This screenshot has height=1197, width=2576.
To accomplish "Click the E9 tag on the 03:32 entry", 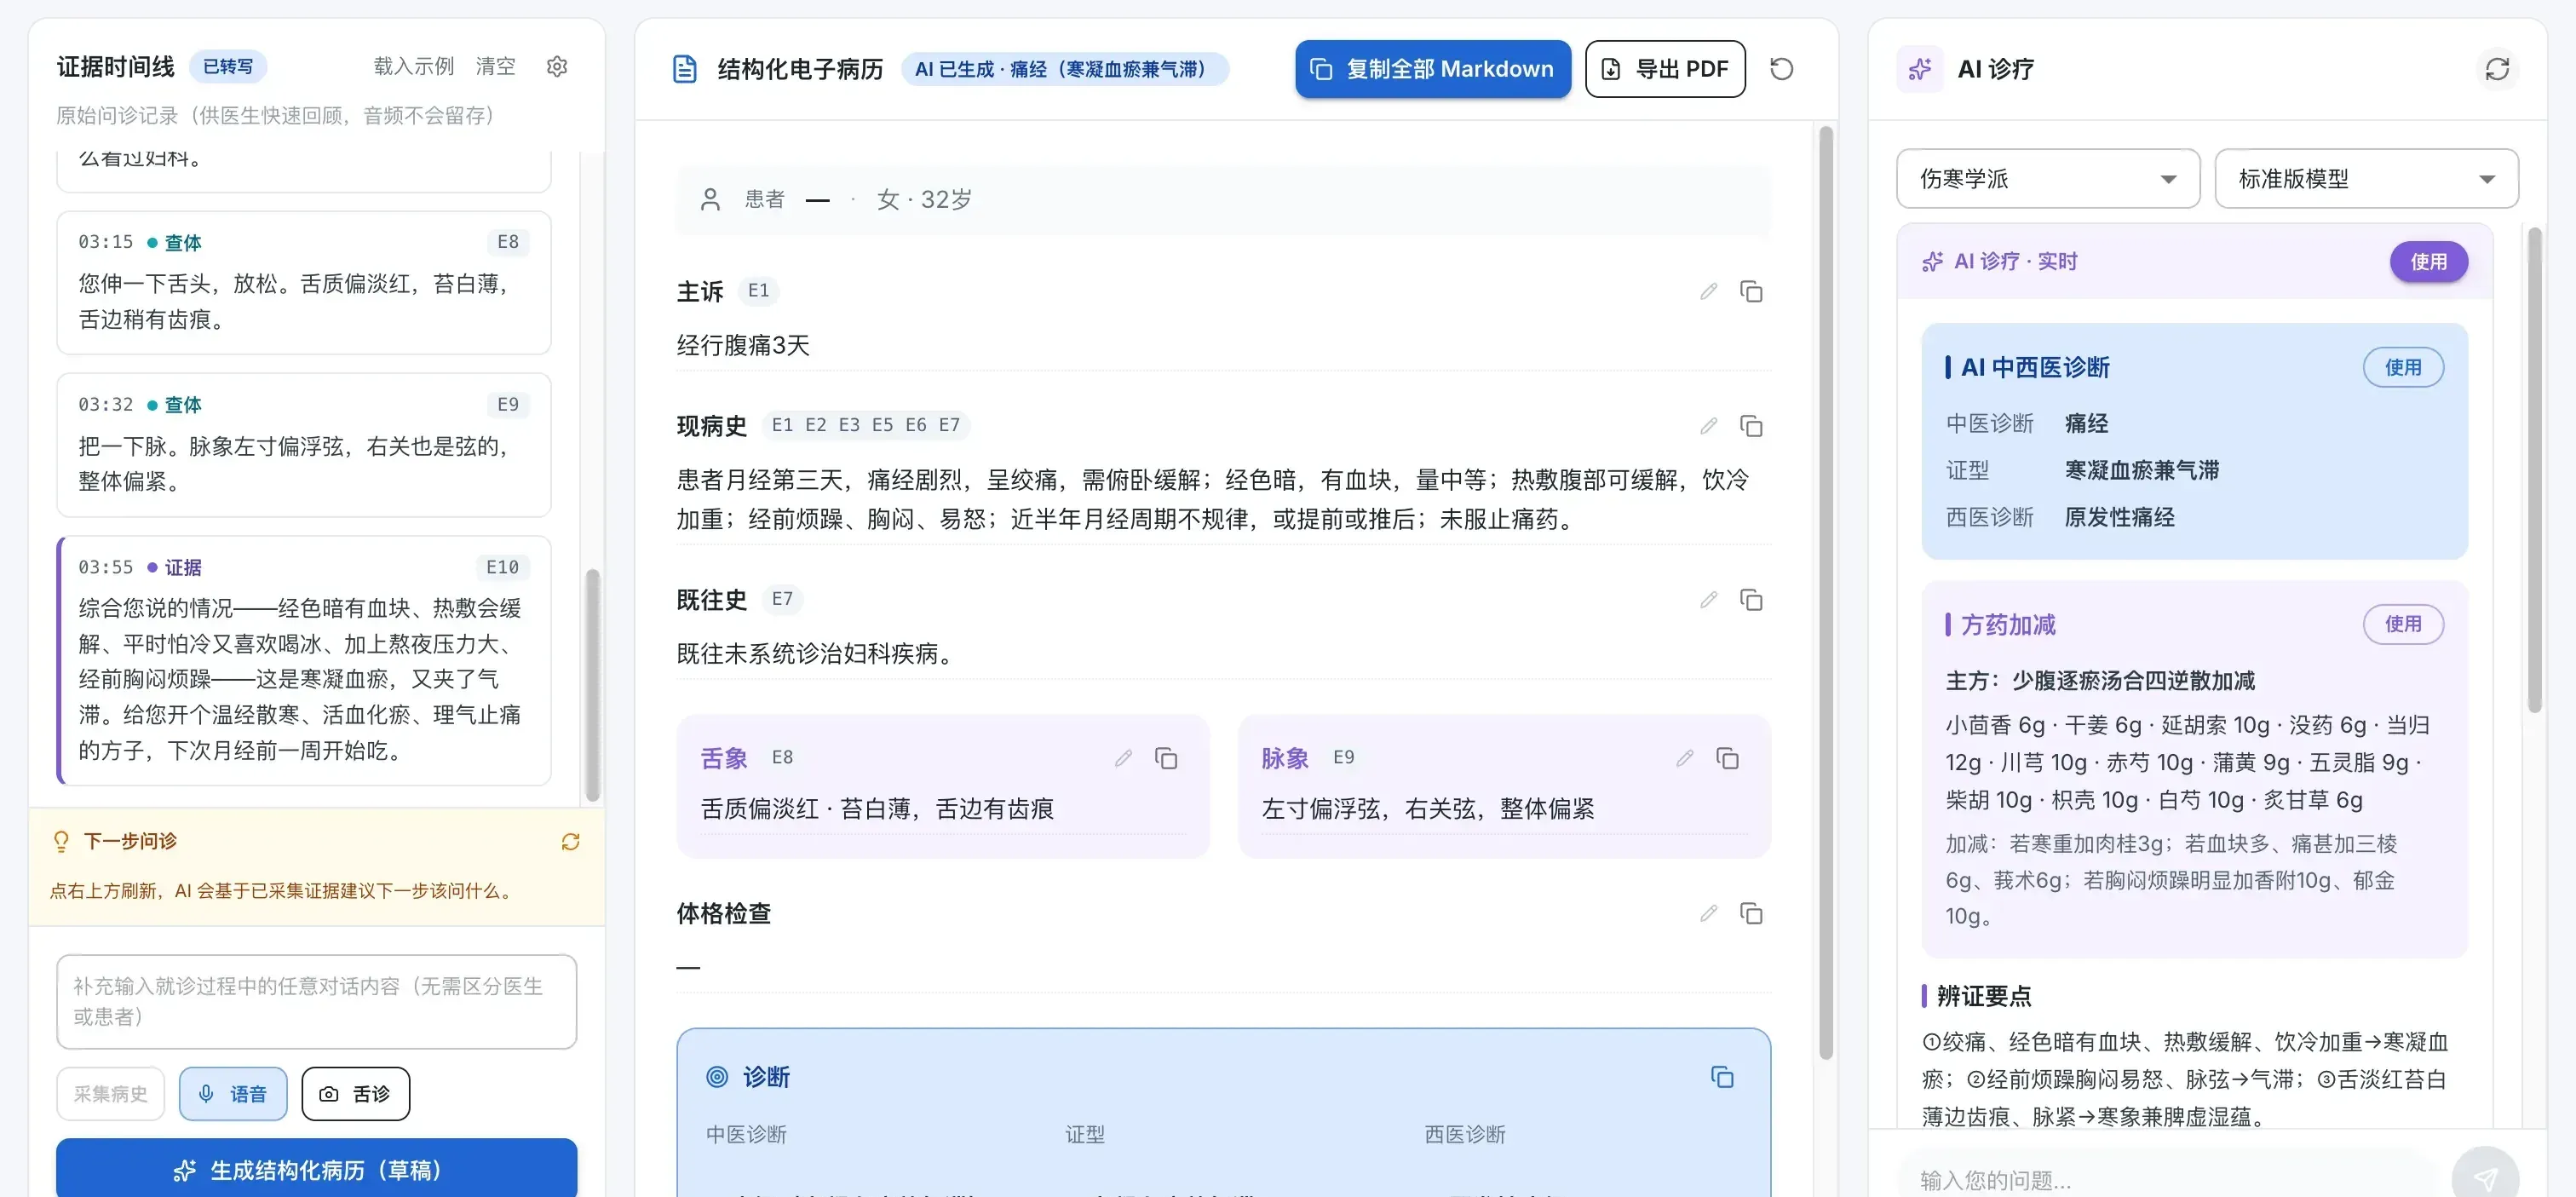I will [508, 404].
